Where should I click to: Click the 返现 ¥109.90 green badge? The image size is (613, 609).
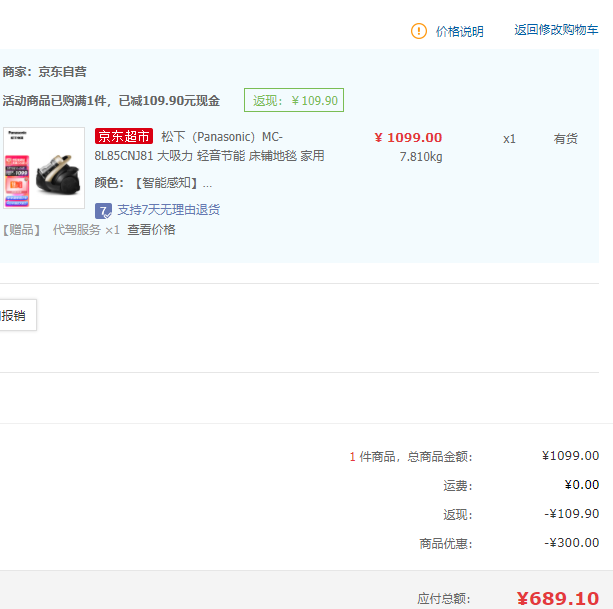pos(294,100)
